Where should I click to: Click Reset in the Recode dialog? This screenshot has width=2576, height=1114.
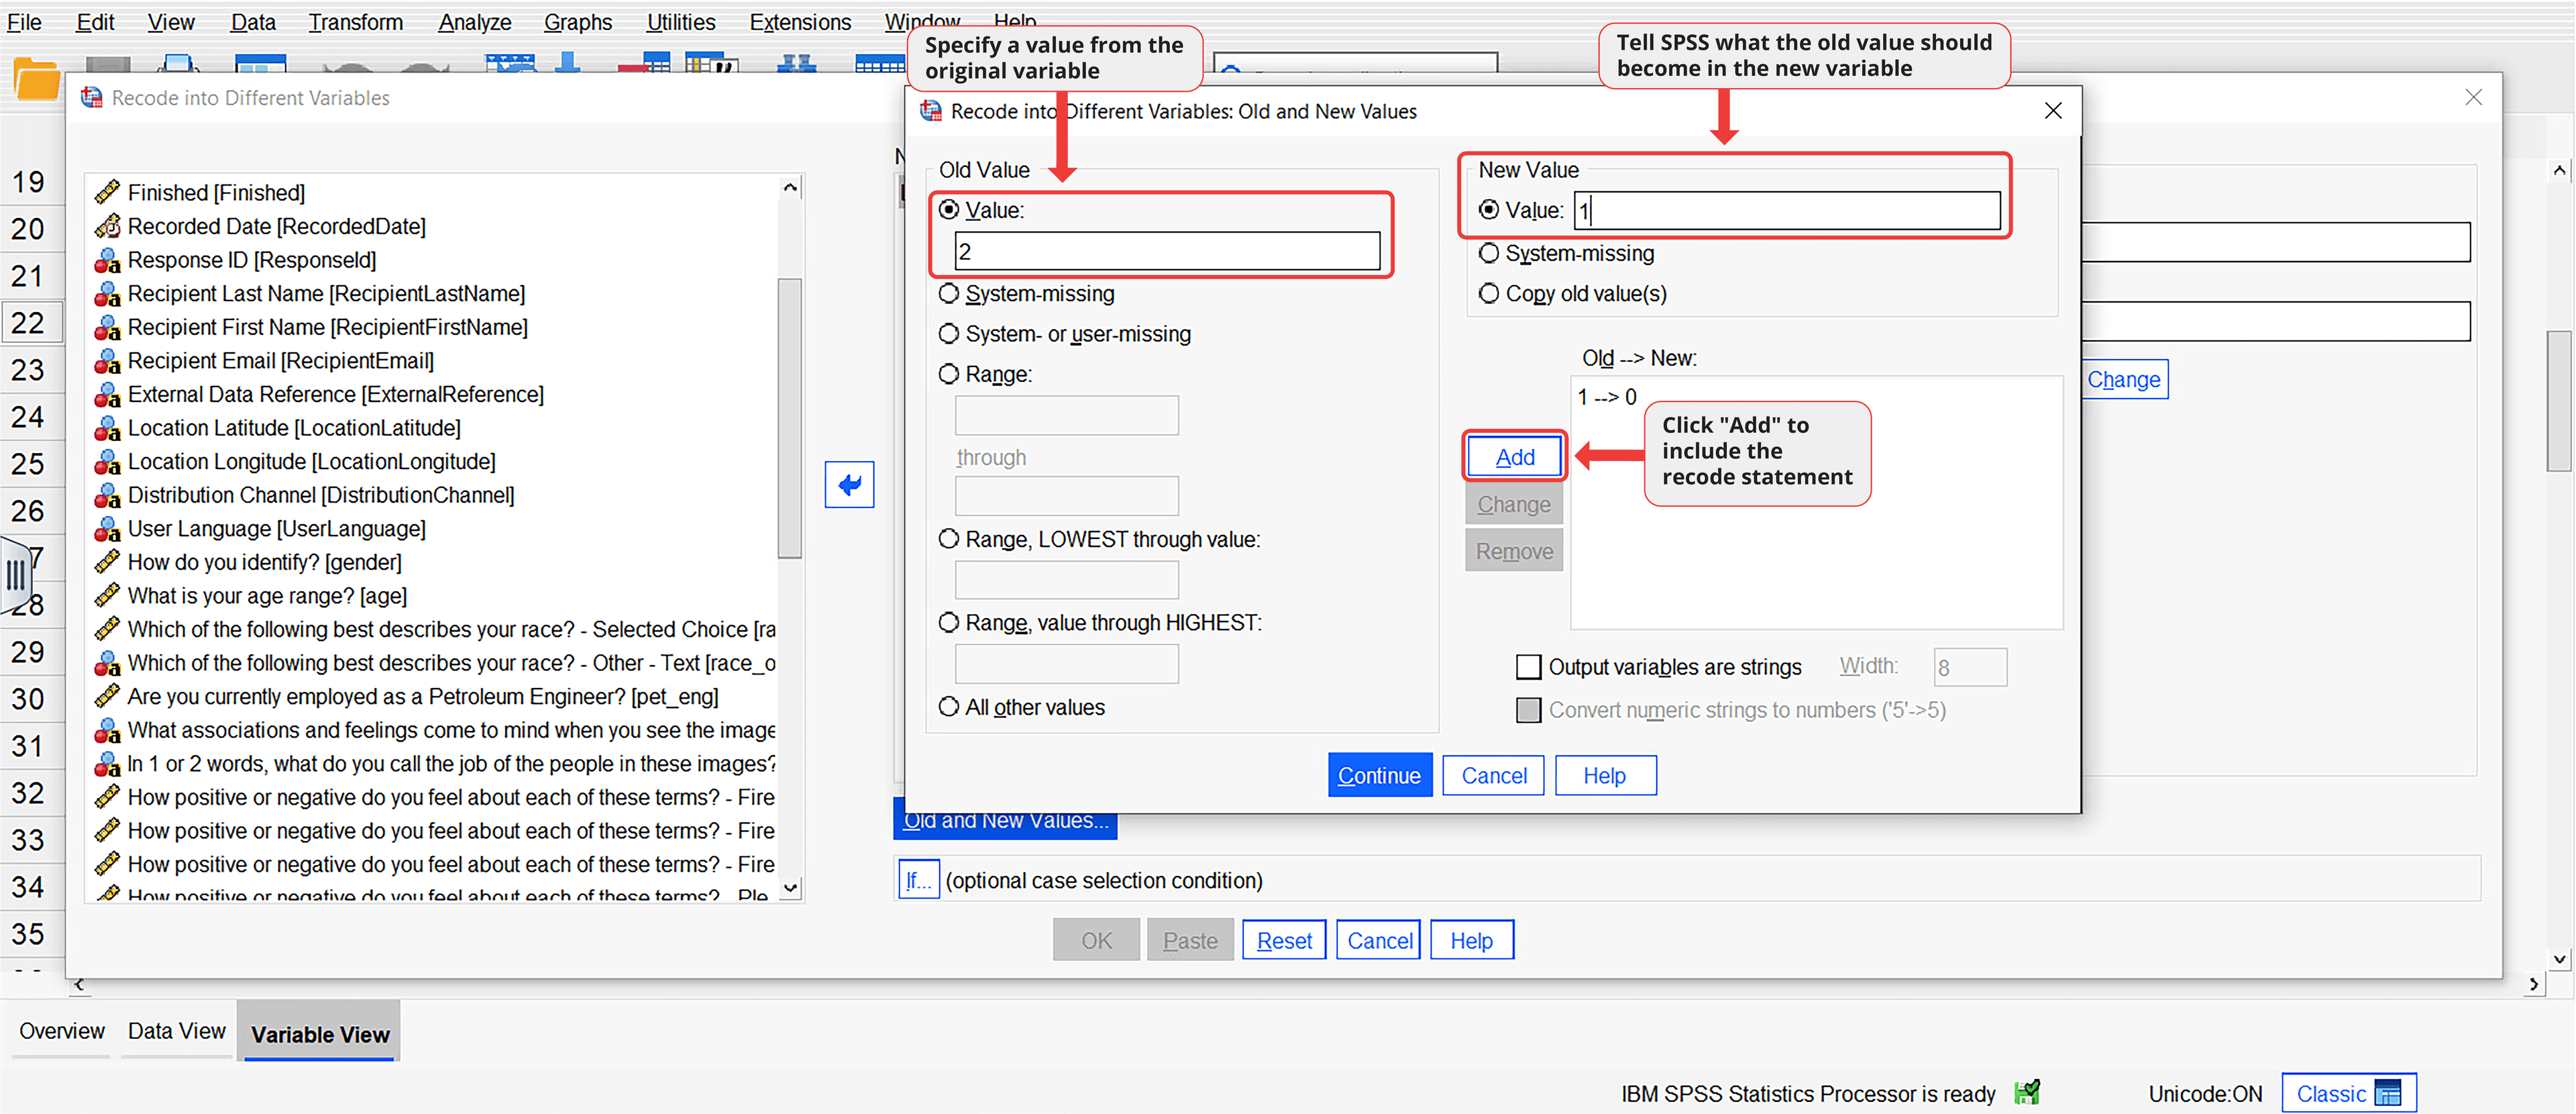[x=1284, y=940]
